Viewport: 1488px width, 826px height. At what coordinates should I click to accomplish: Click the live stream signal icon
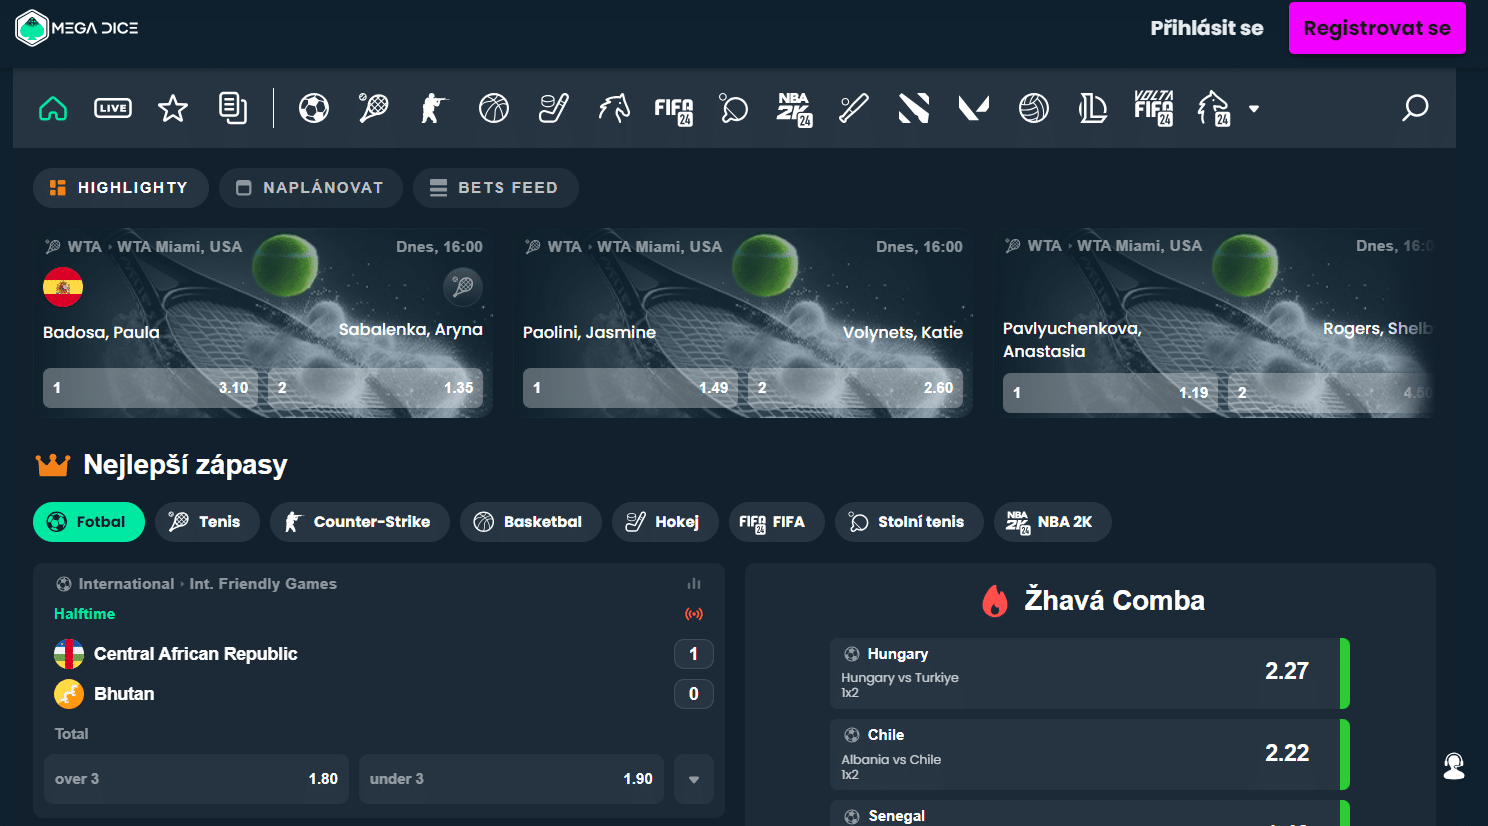[694, 614]
